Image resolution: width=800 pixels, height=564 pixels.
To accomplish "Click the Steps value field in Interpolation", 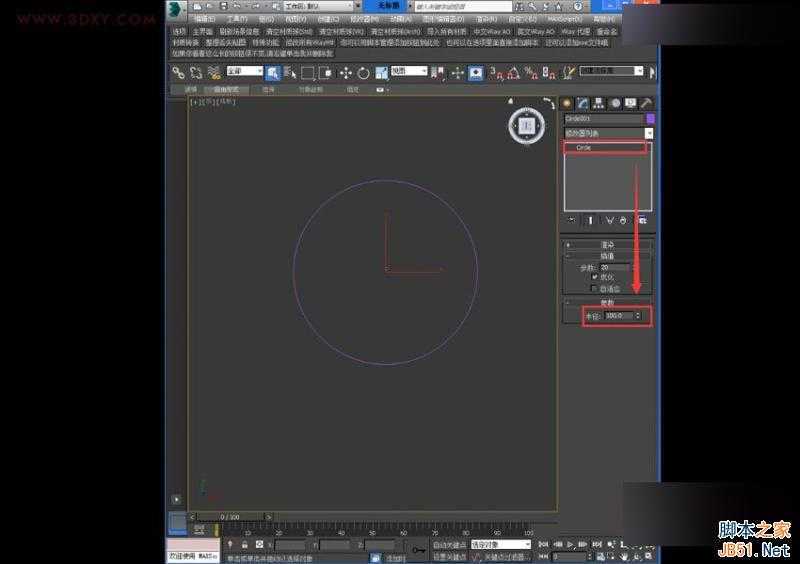I will (614, 267).
